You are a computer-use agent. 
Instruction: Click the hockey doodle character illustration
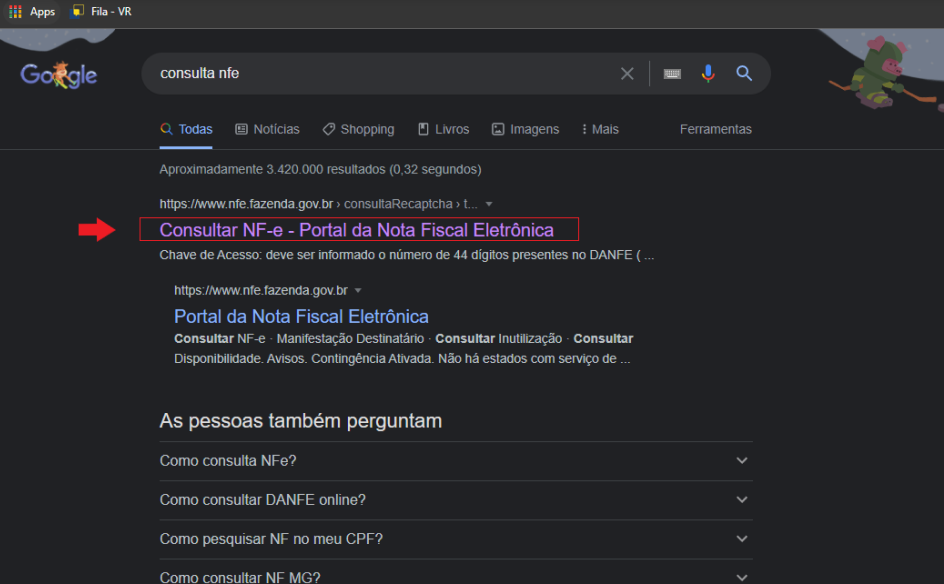click(881, 73)
